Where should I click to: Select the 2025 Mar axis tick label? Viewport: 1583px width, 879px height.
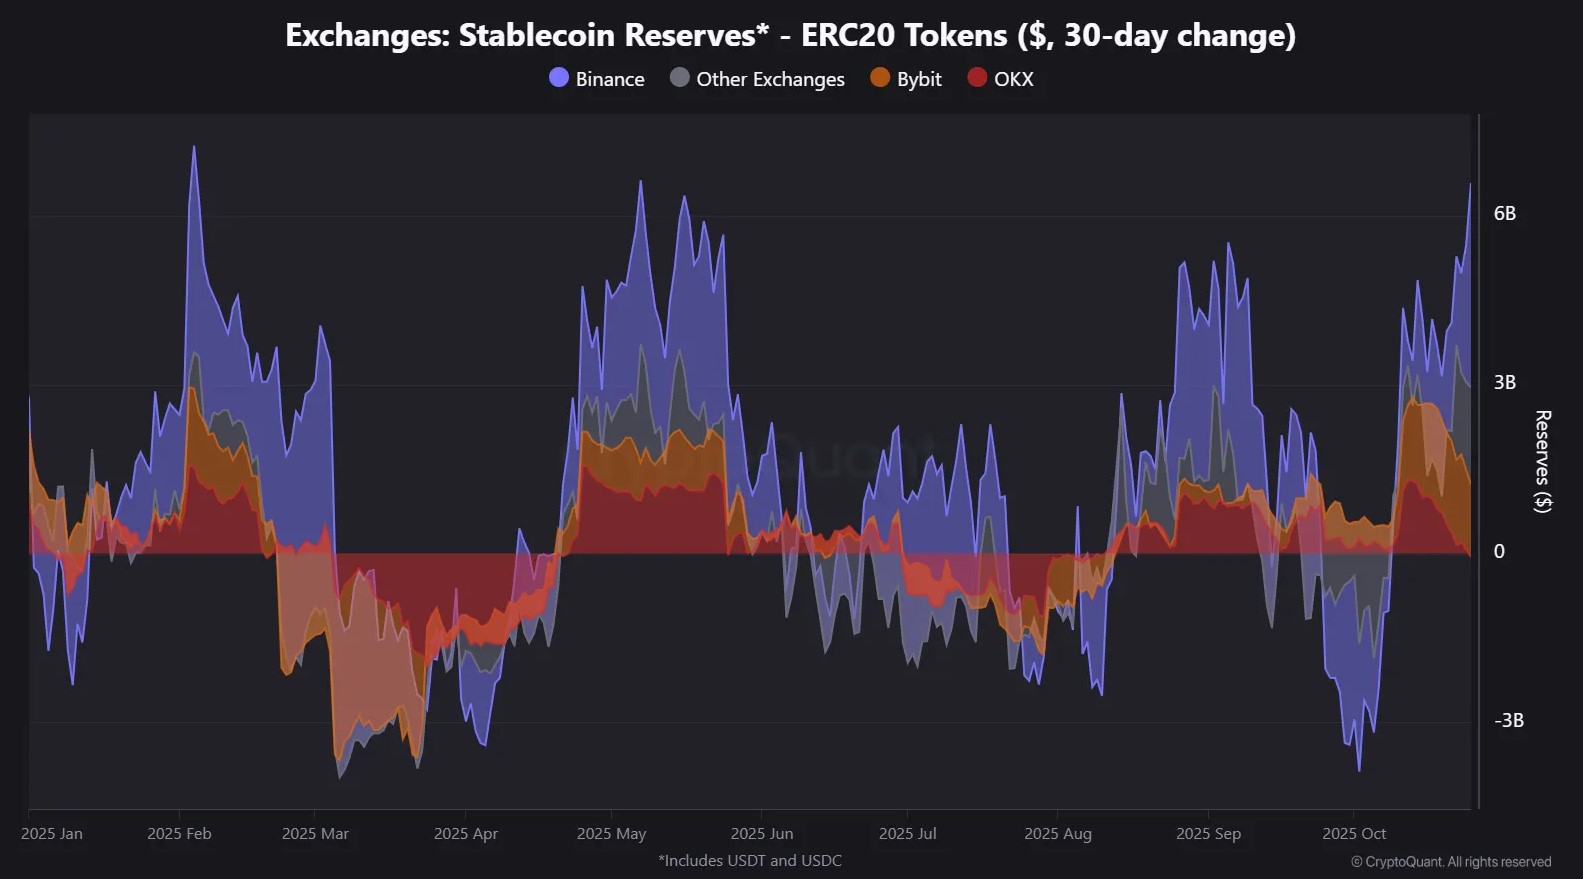pos(315,833)
